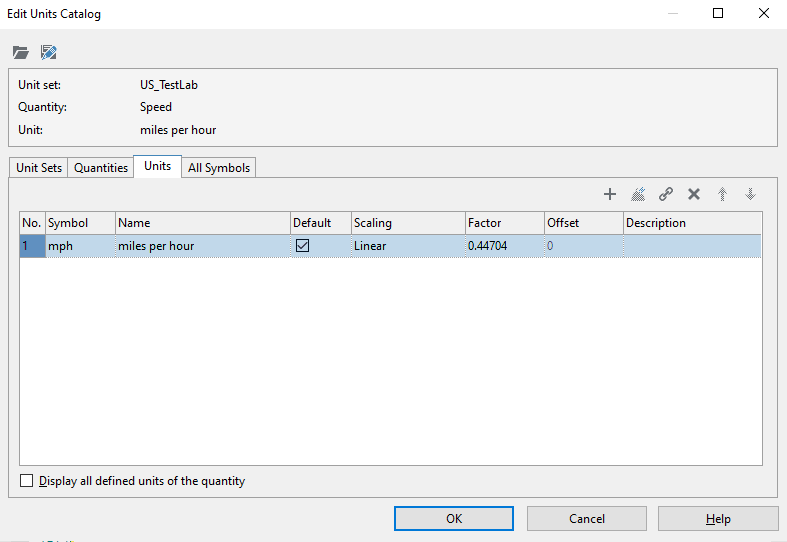Select the Factor cell showing 0.44704
This screenshot has height=542, width=787.
503,246
